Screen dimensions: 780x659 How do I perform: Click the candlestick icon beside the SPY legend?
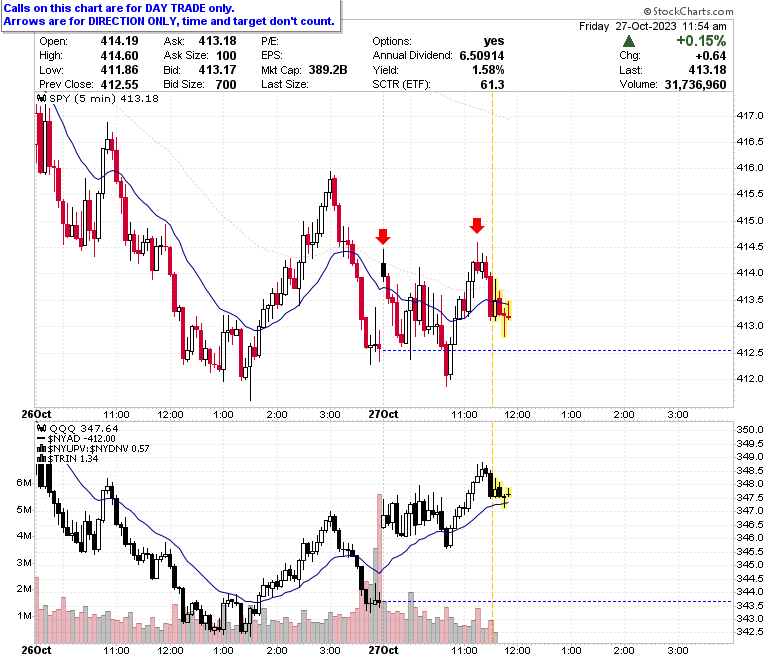[42, 98]
